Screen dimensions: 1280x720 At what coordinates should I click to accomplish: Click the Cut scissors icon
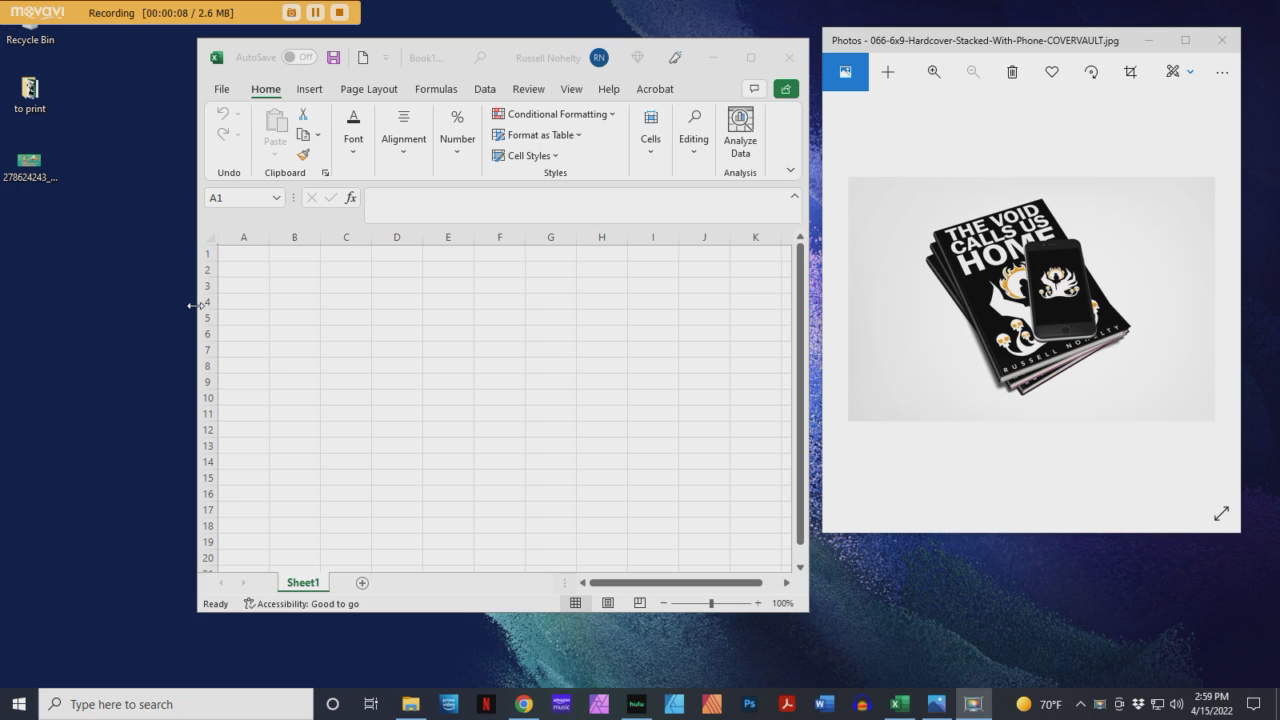pos(303,114)
